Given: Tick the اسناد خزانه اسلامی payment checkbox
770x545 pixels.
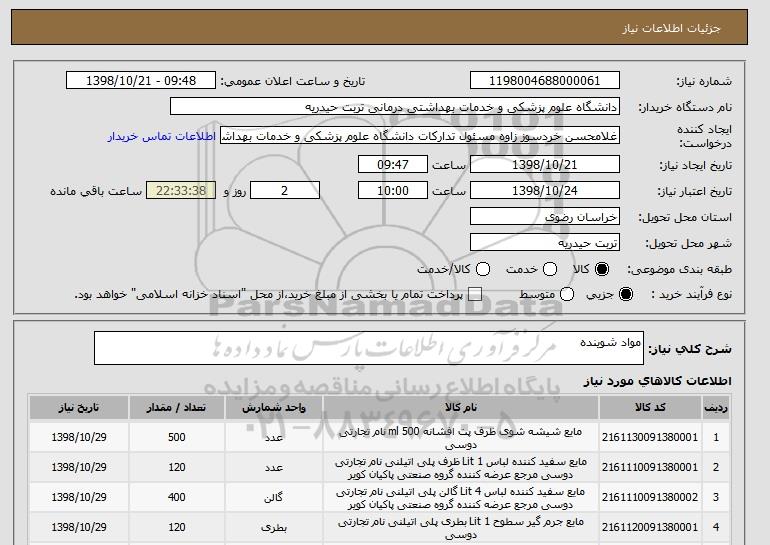Looking at the screenshot, I should click(475, 294).
